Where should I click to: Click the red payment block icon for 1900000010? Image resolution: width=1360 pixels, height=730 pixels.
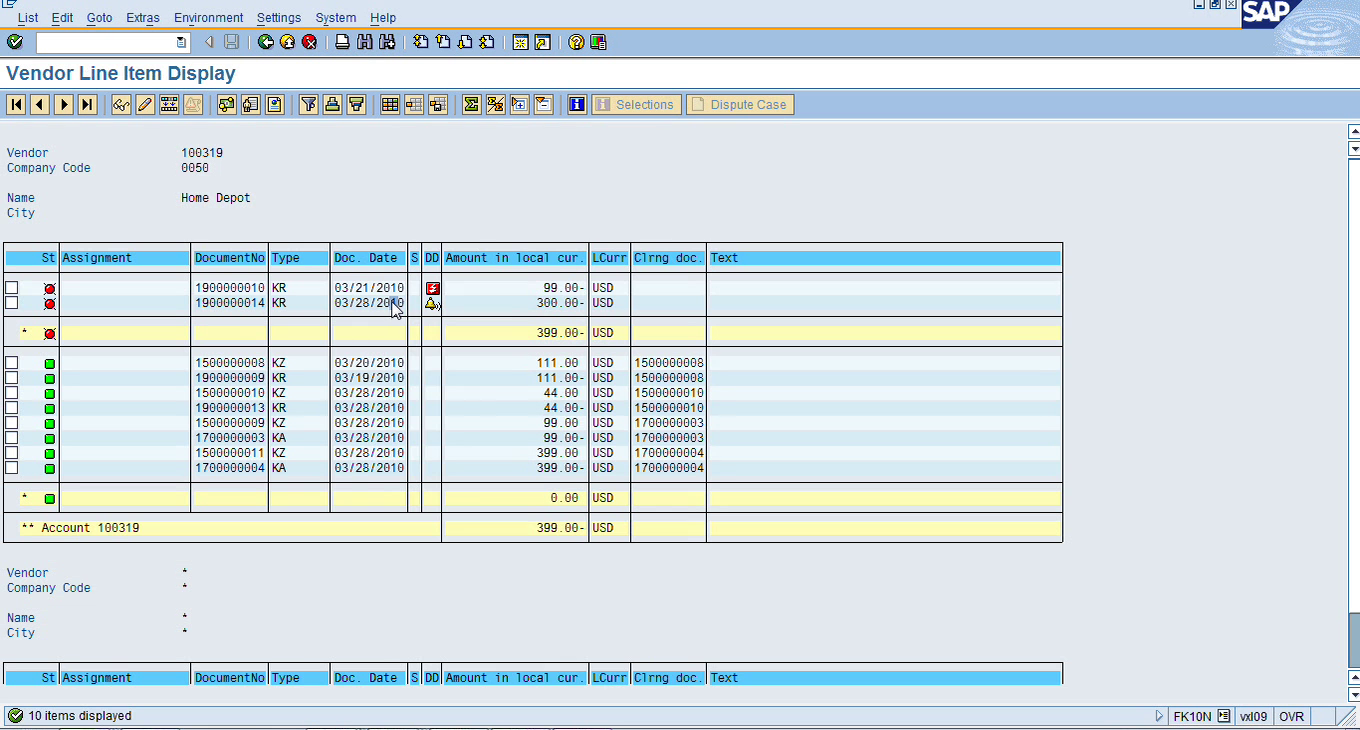(x=432, y=288)
